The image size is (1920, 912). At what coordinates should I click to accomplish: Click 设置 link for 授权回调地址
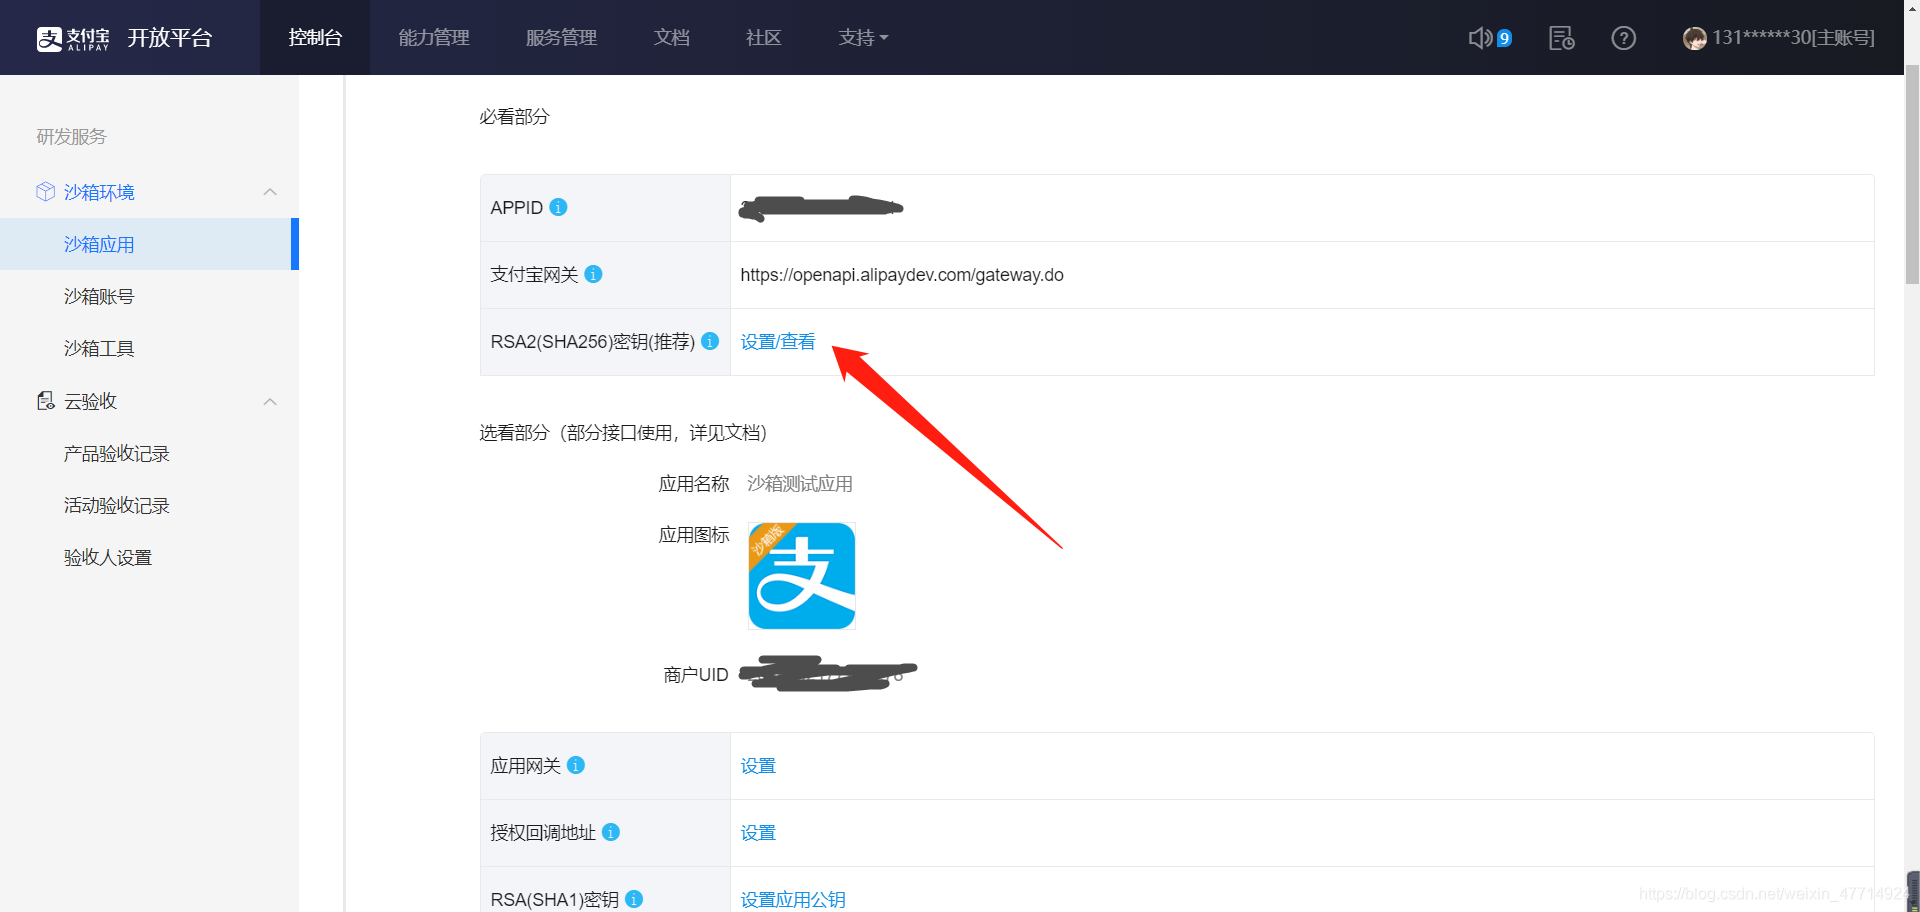[x=758, y=833]
